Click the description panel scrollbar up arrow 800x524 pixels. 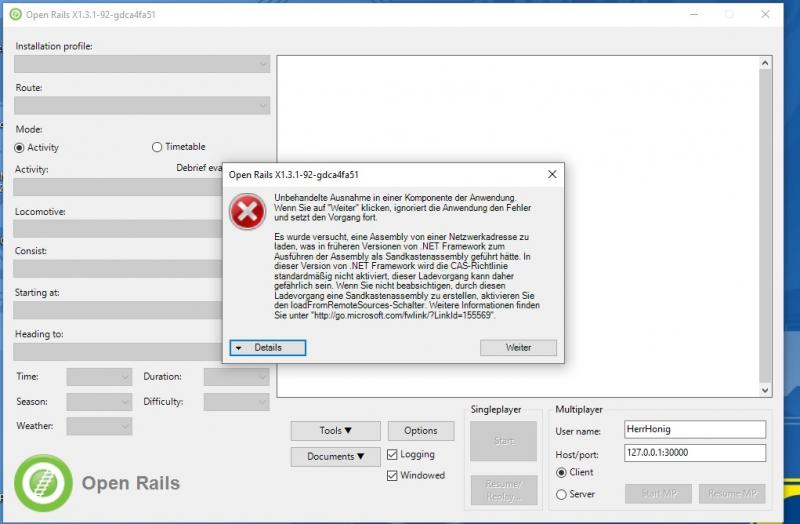[765, 63]
